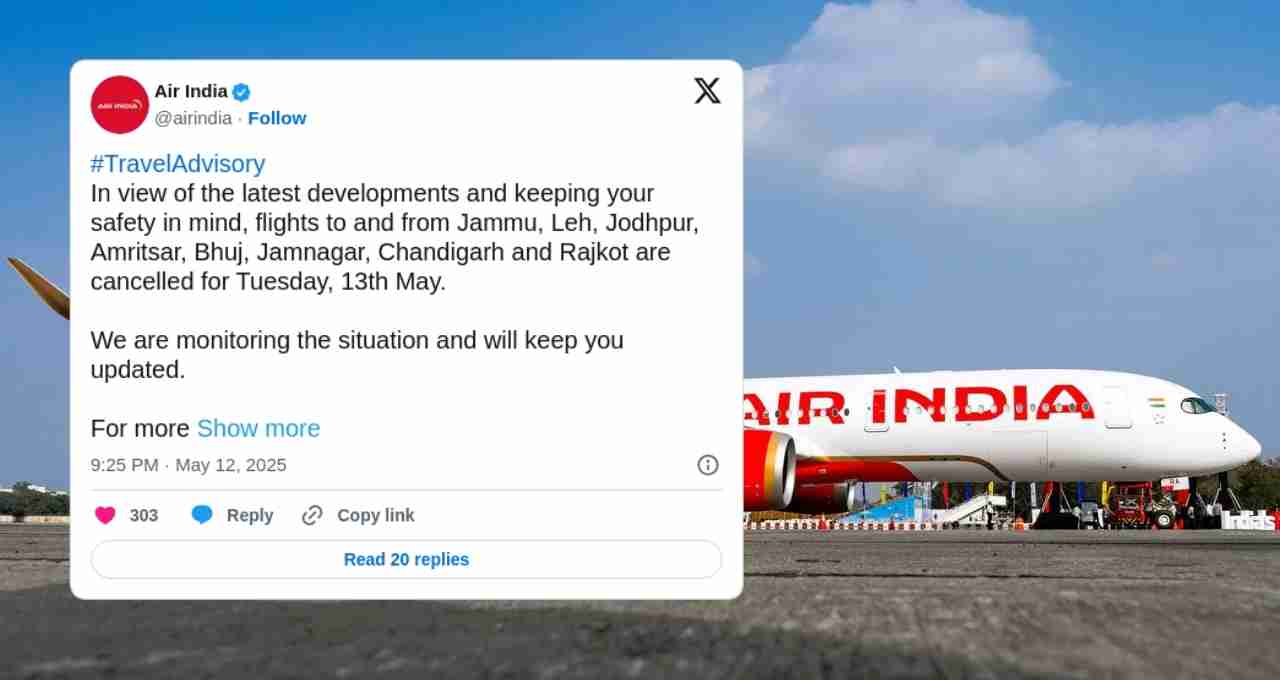
Task: Click the AIR INDIA lettering on fuselage
Action: (x=919, y=403)
